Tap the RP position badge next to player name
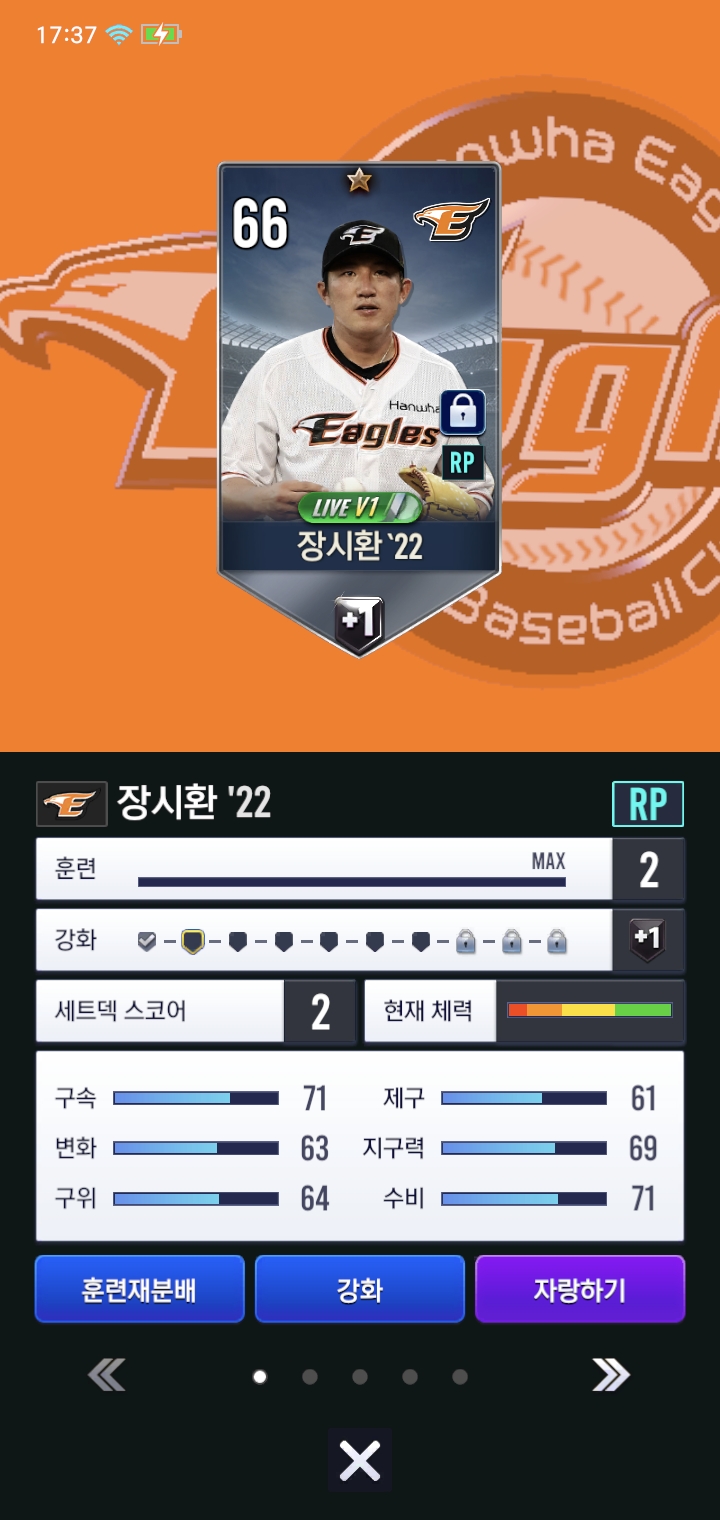This screenshot has width=720, height=1520. (648, 804)
